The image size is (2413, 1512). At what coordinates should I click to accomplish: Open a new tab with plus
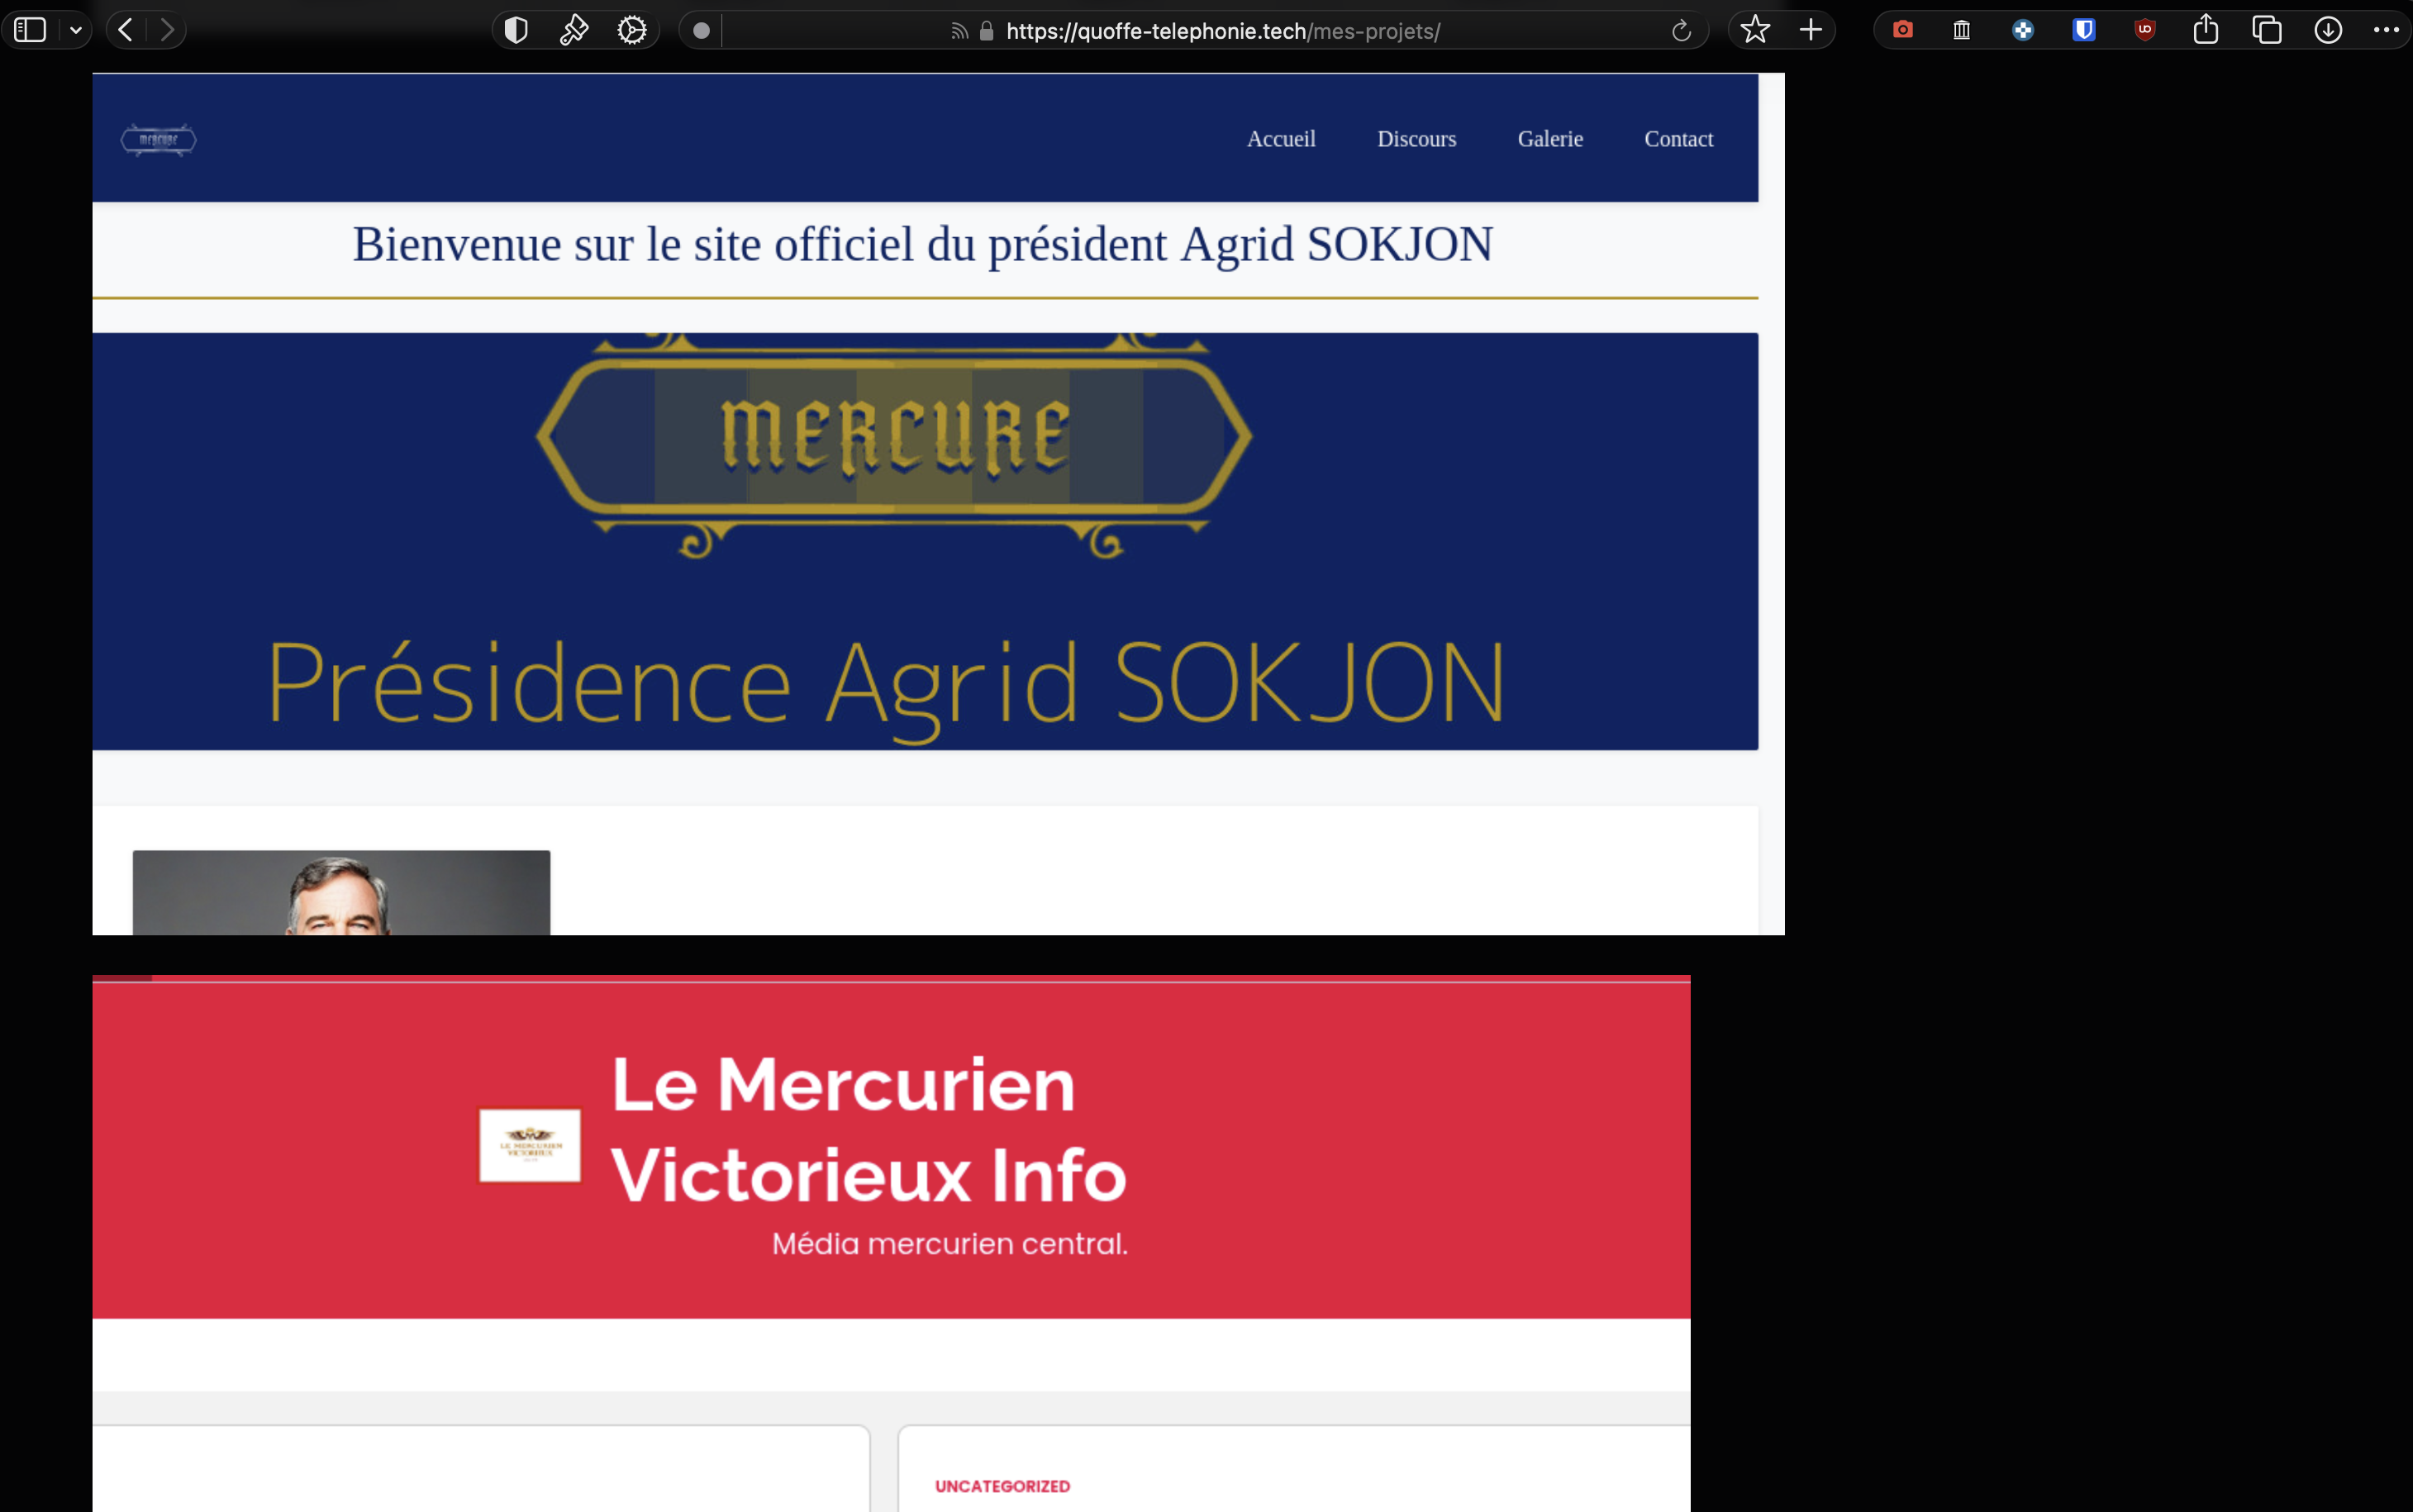[1811, 30]
